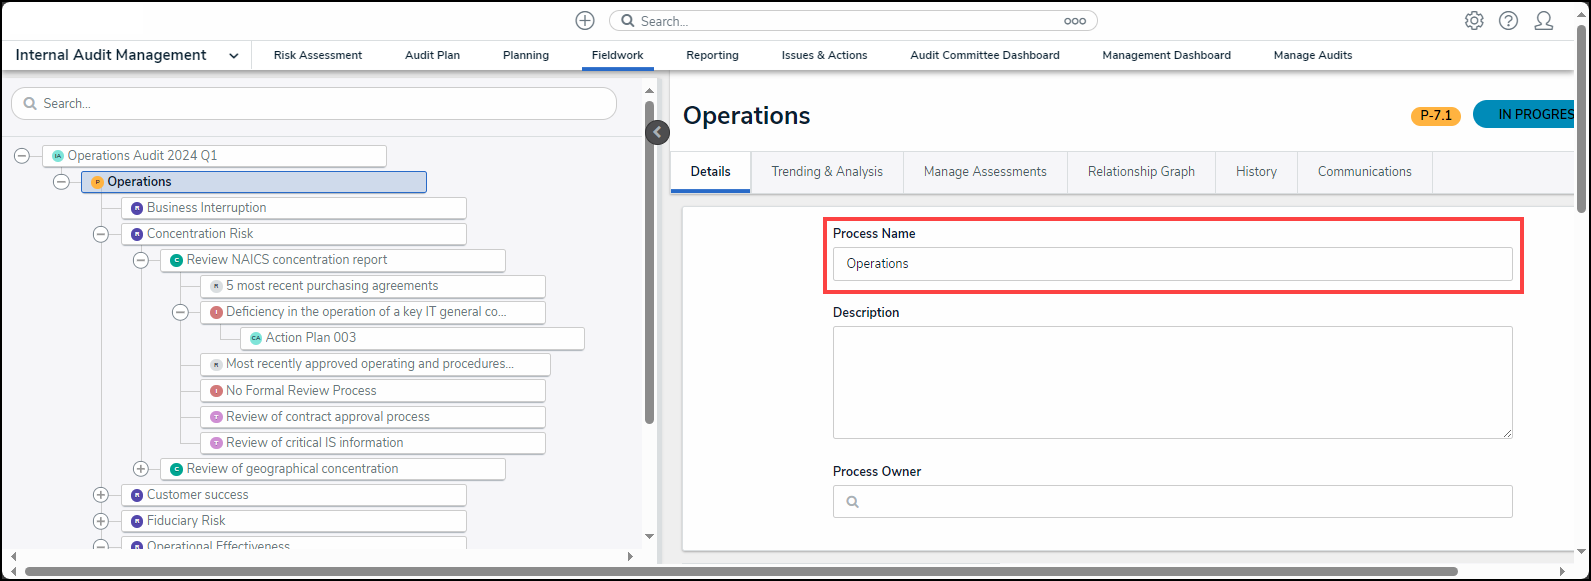Select No Formal Review Process item
The image size is (1591, 581).
[373, 391]
